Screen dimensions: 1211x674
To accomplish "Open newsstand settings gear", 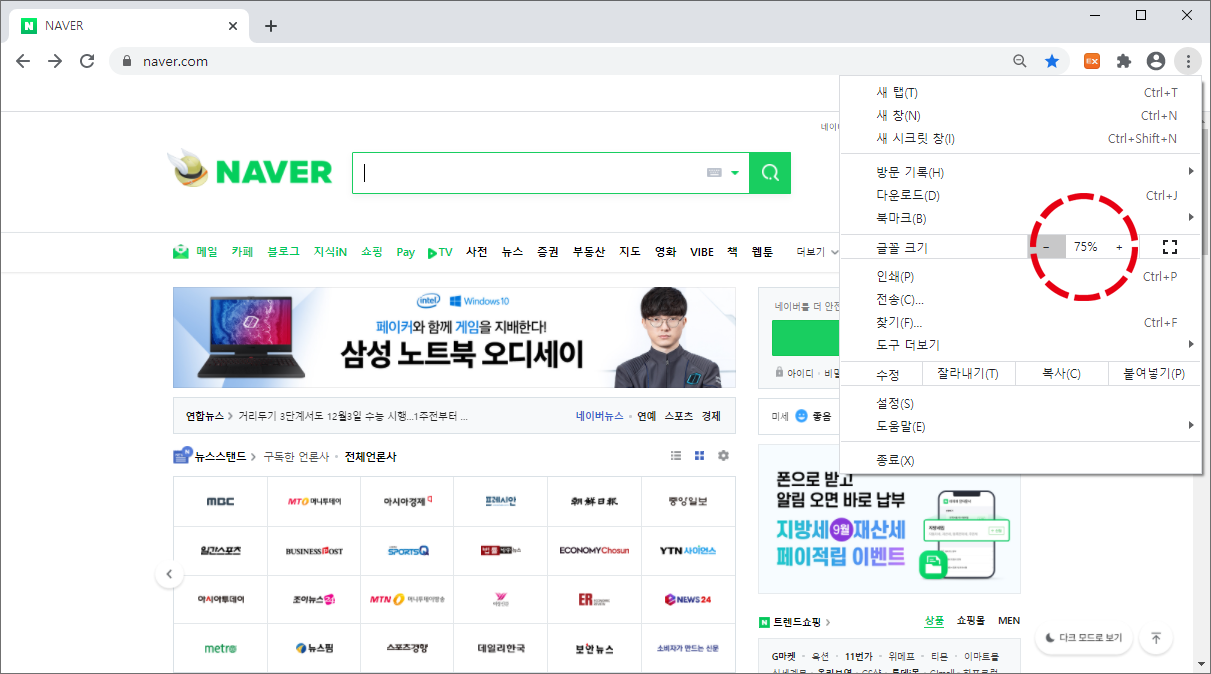I will 723,456.
